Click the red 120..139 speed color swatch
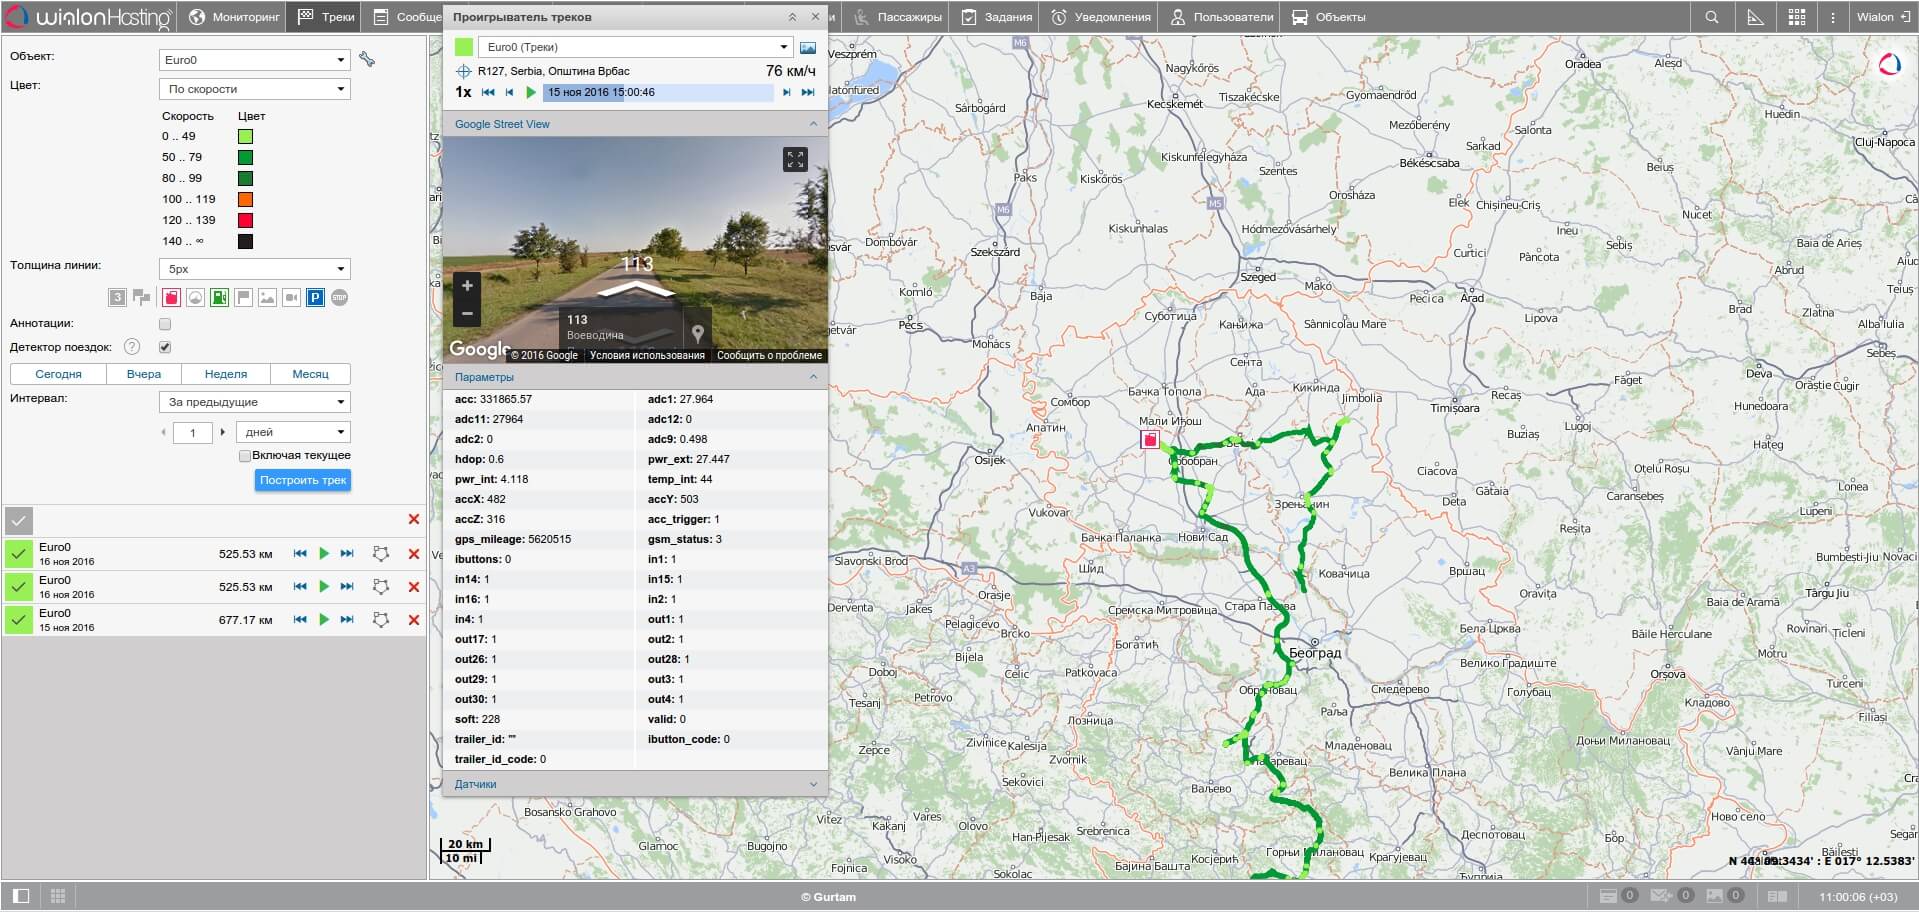Screen dimensions: 1919x912 point(245,220)
